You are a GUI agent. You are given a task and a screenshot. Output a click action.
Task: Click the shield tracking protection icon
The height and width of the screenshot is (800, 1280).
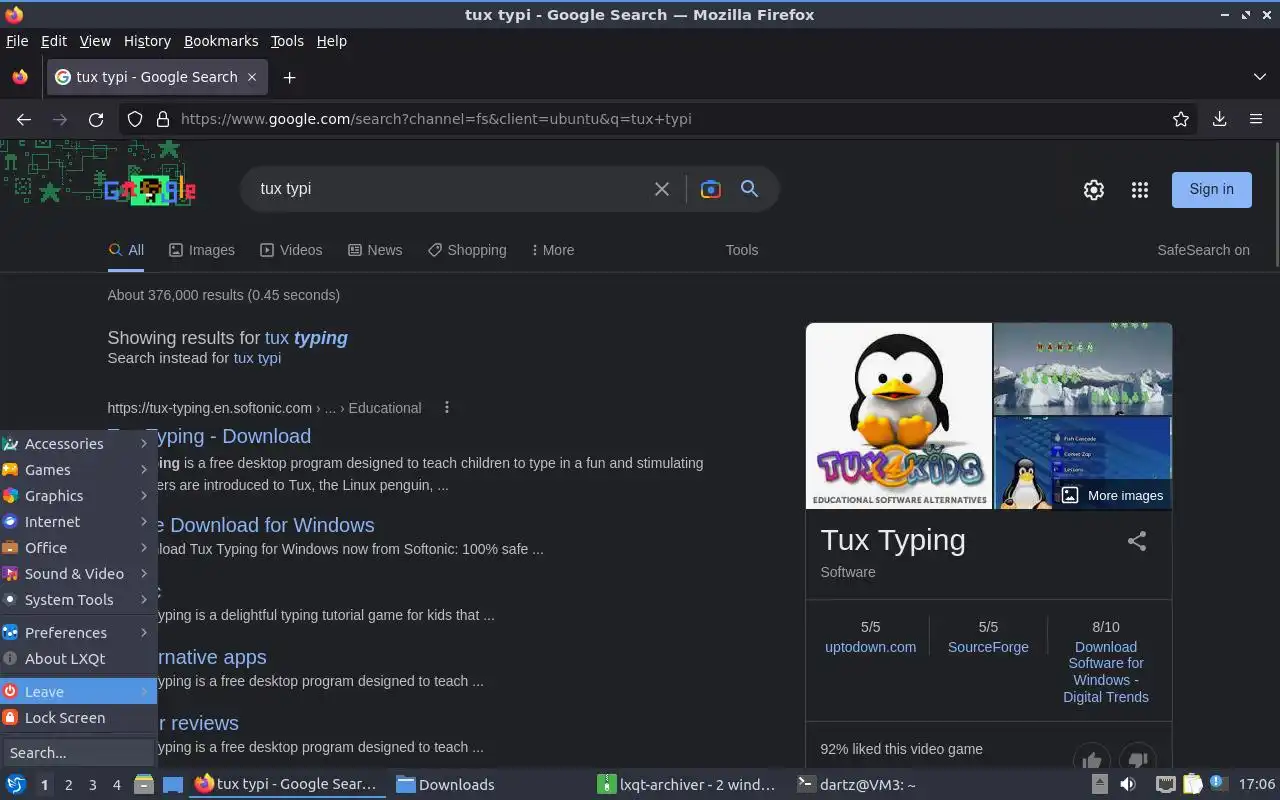(x=135, y=119)
